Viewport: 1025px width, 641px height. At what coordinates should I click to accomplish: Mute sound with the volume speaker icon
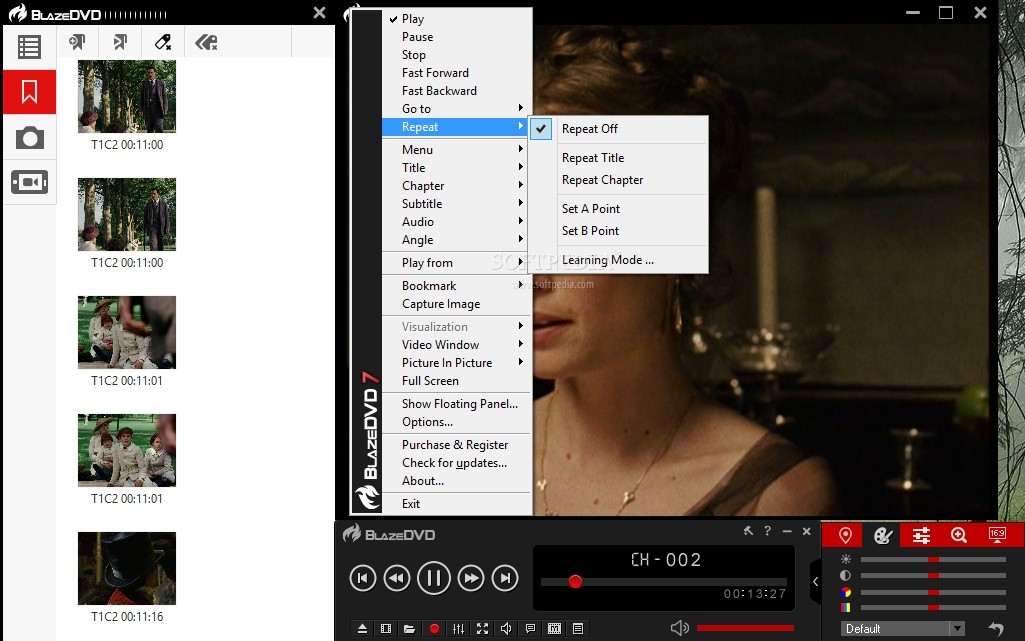[680, 628]
